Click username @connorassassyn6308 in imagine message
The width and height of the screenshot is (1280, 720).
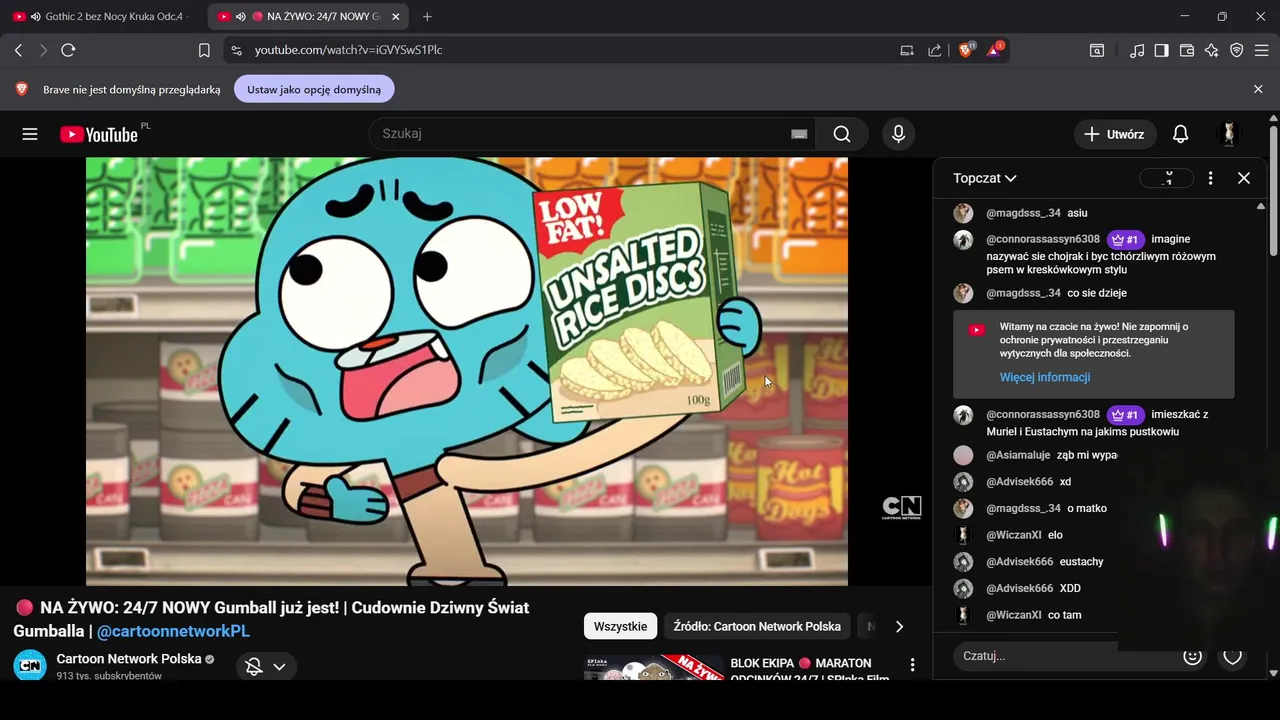coord(1043,239)
